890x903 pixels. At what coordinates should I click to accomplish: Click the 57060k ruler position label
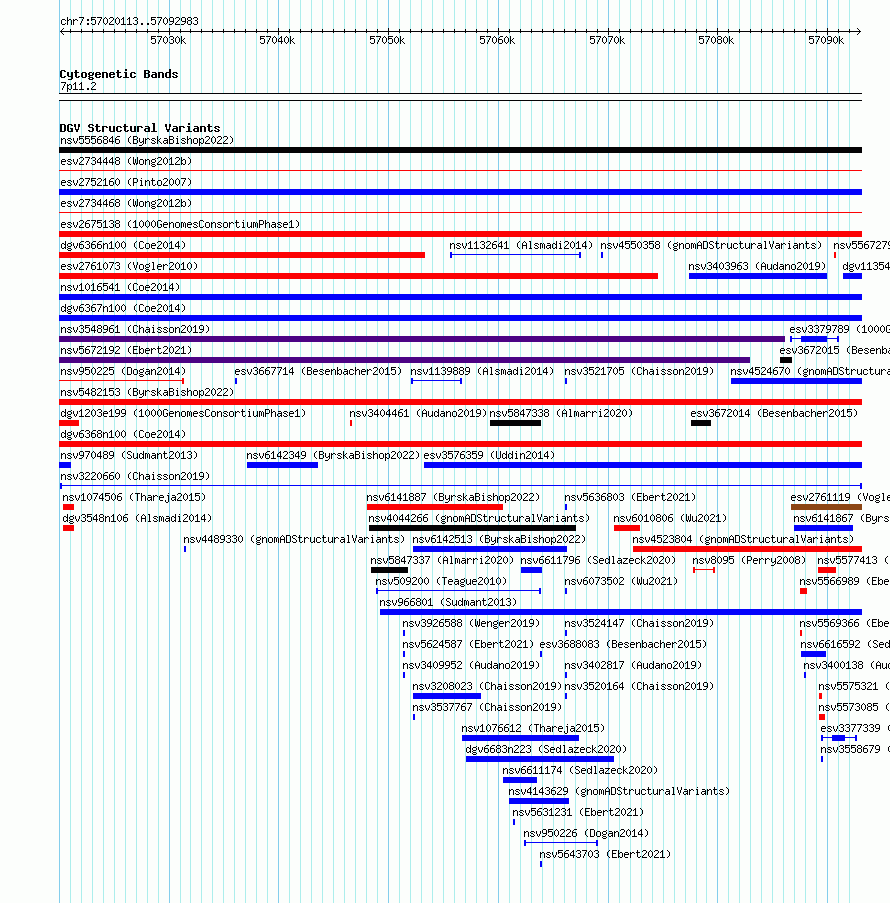(497, 40)
